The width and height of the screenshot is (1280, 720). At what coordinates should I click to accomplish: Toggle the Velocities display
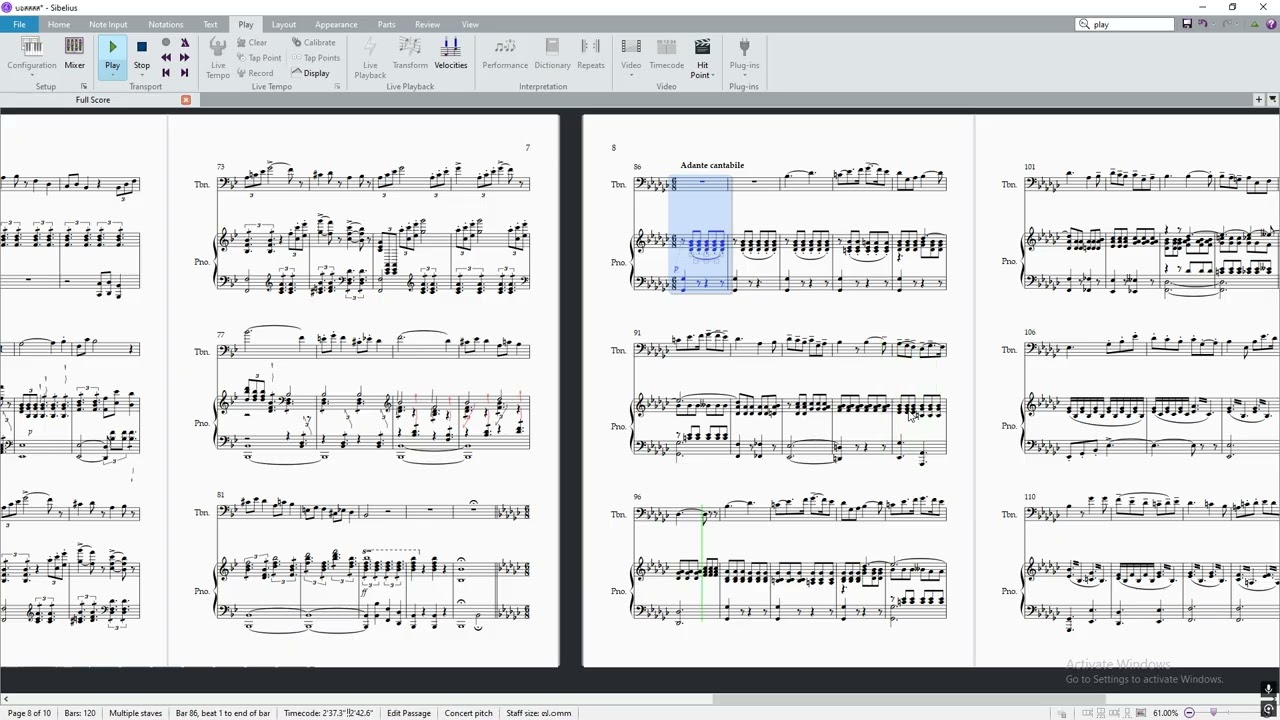click(x=451, y=54)
